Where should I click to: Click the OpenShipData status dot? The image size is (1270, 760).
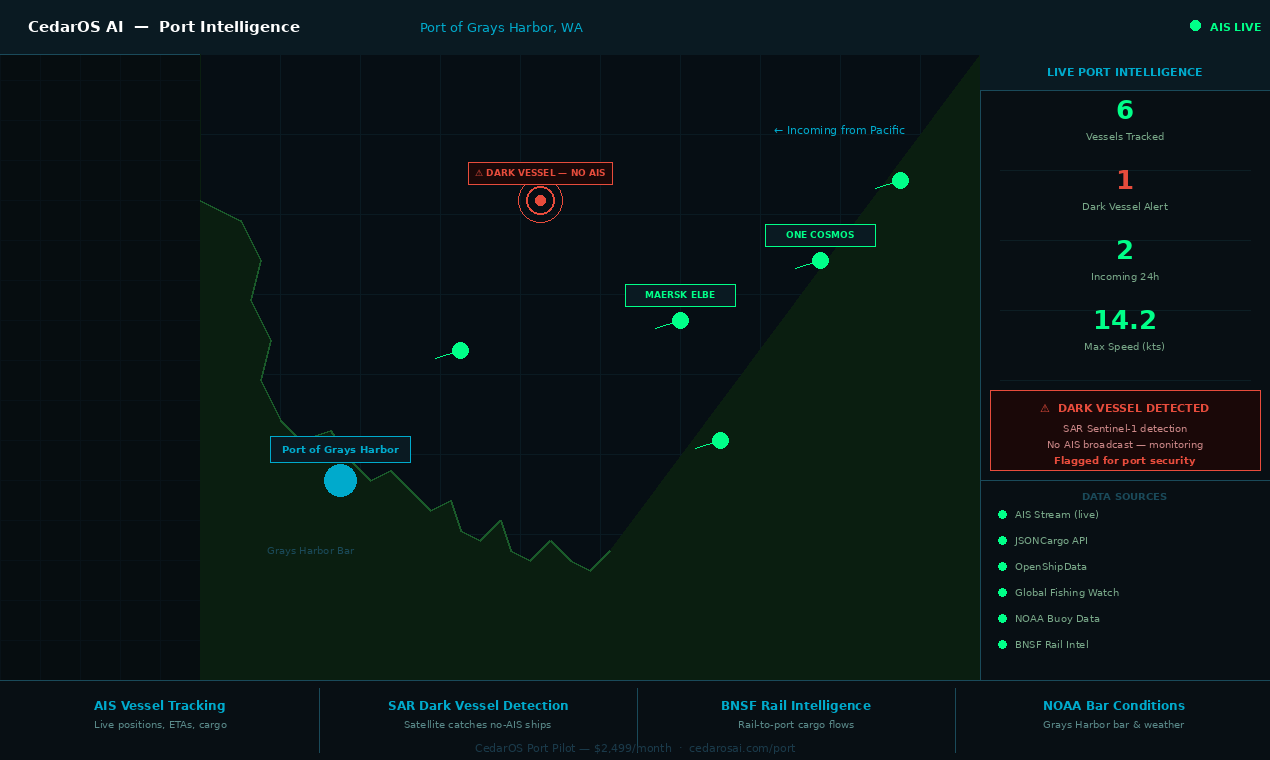click(1002, 567)
